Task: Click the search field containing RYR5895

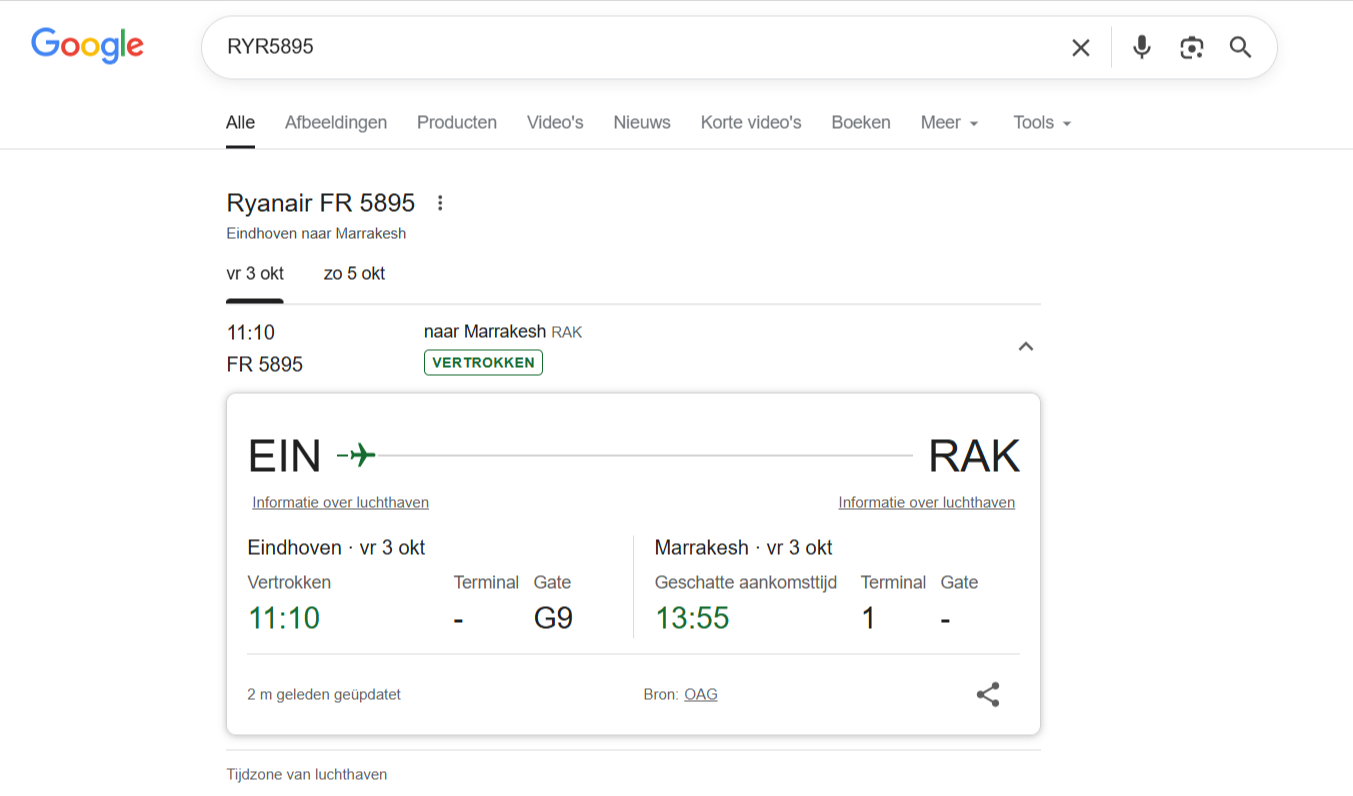Action: [x=630, y=47]
